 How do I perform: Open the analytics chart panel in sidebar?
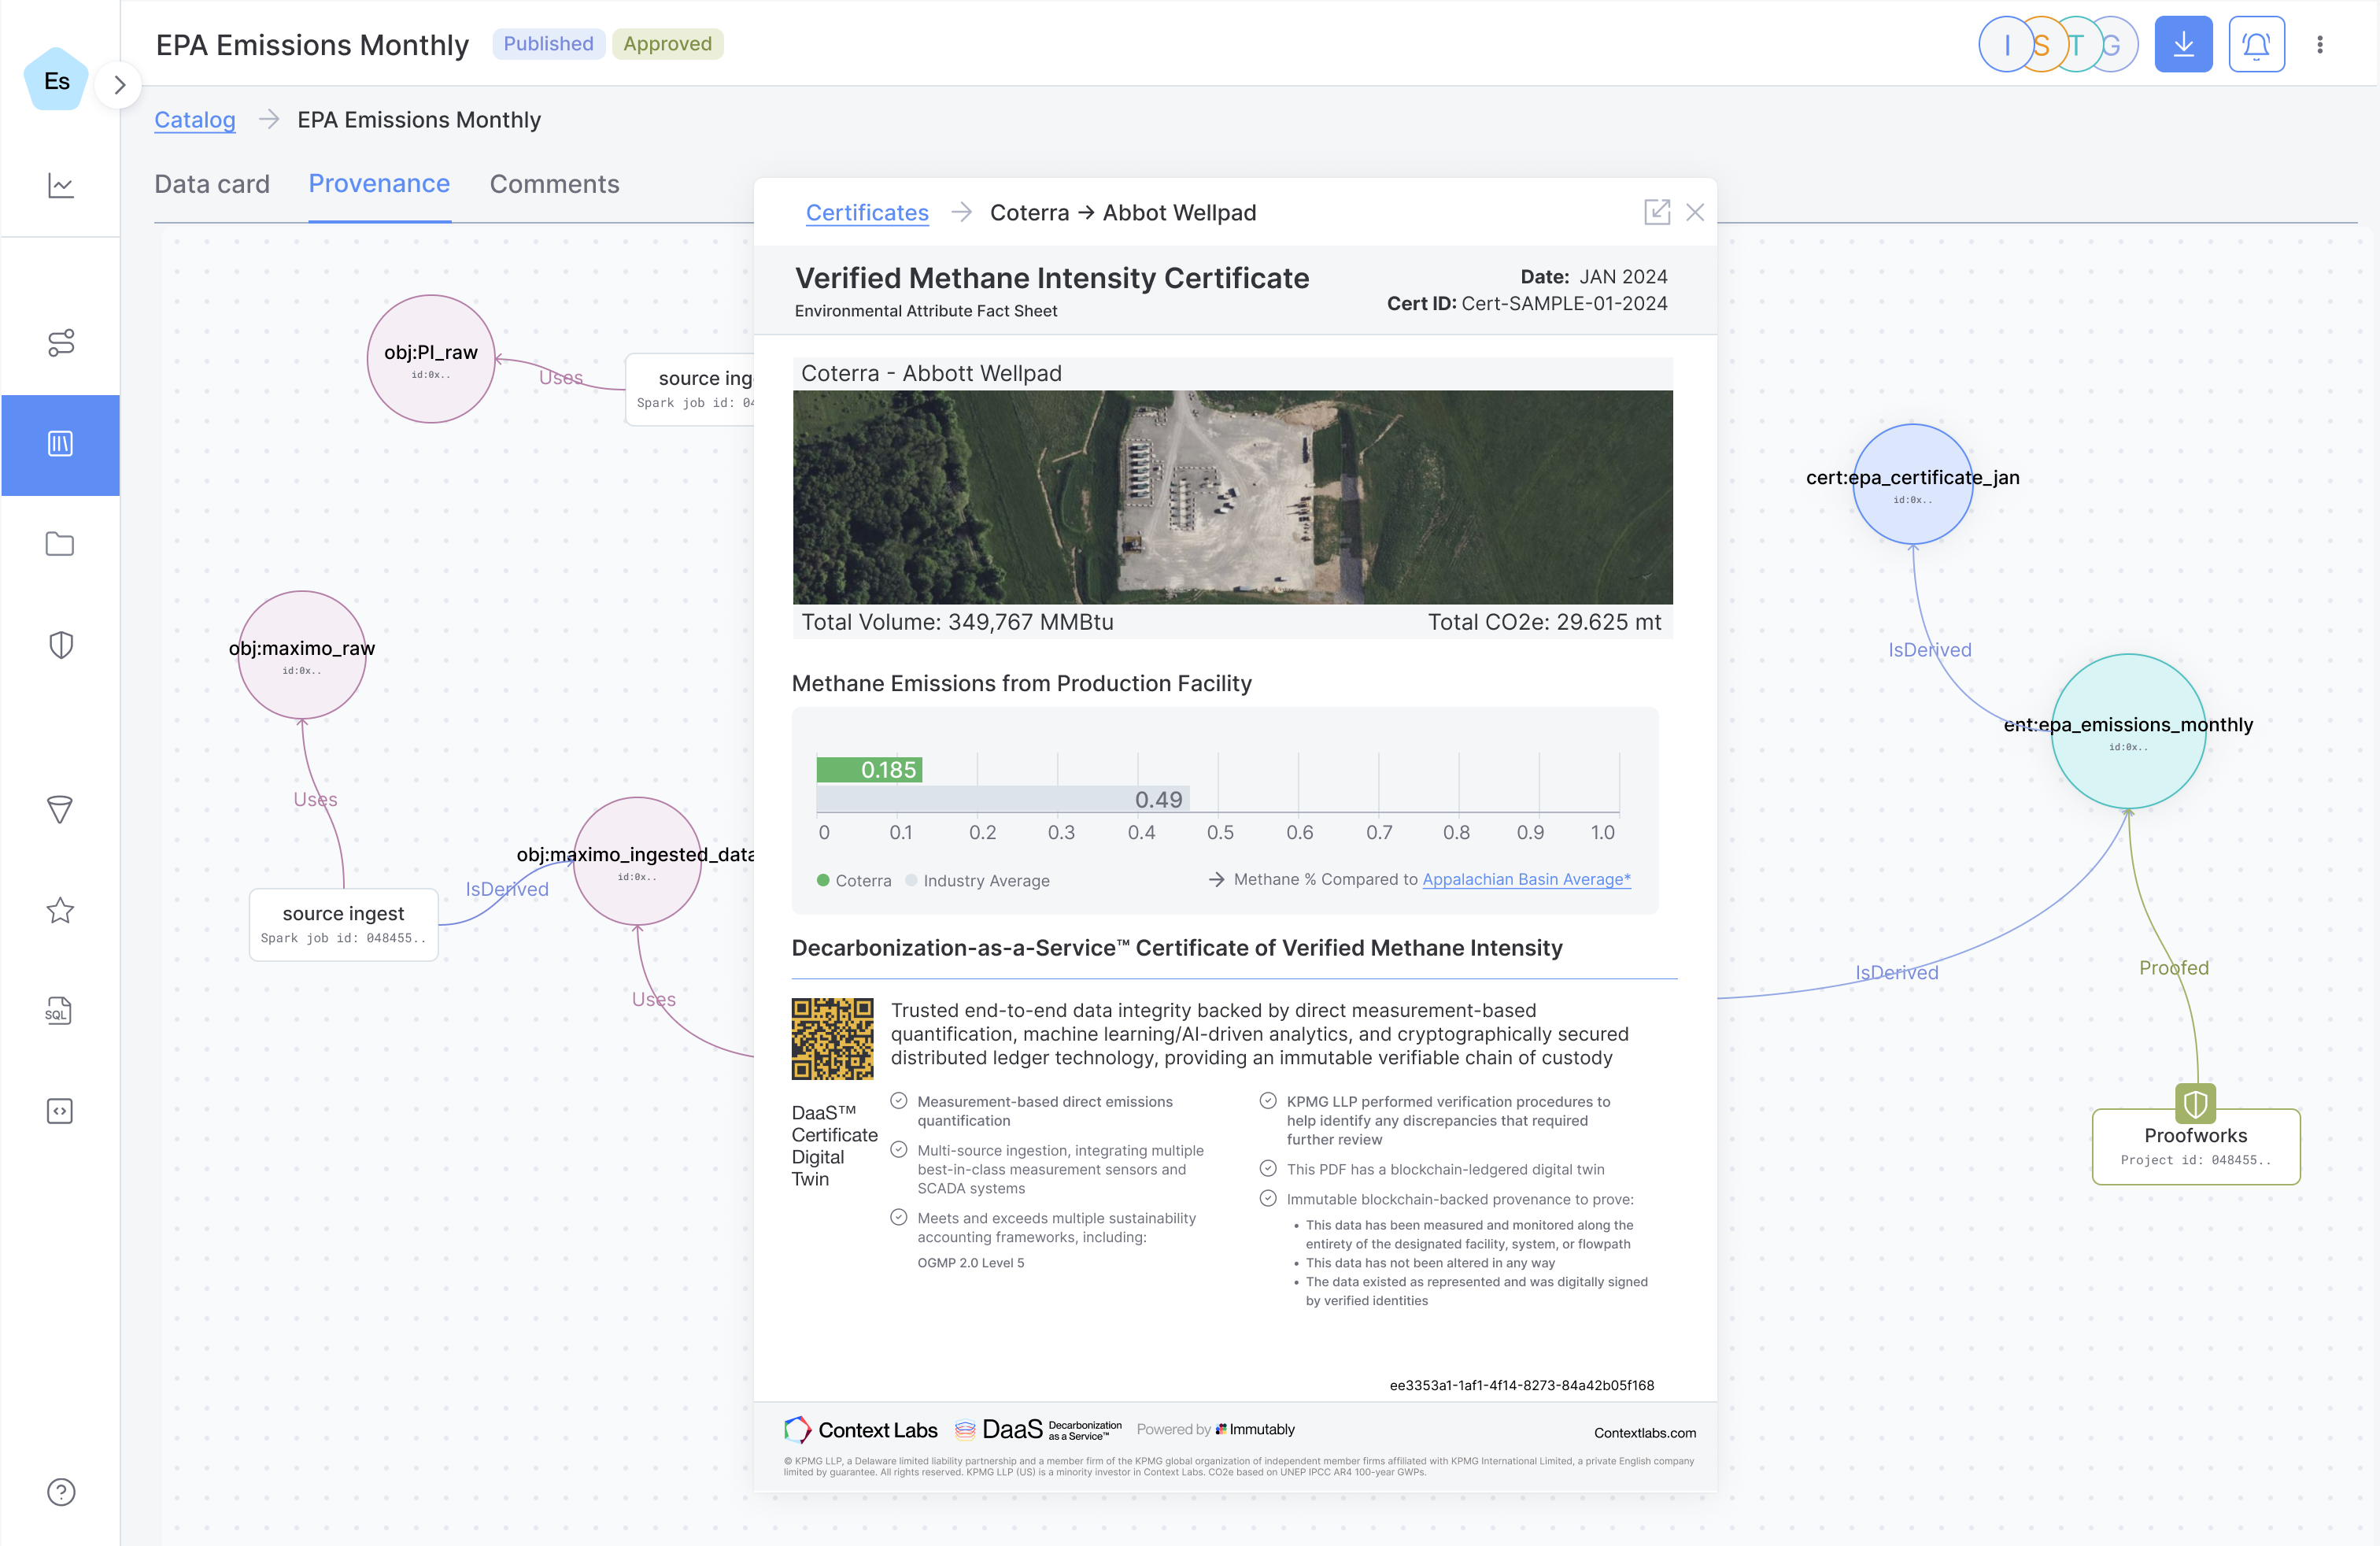coord(60,186)
